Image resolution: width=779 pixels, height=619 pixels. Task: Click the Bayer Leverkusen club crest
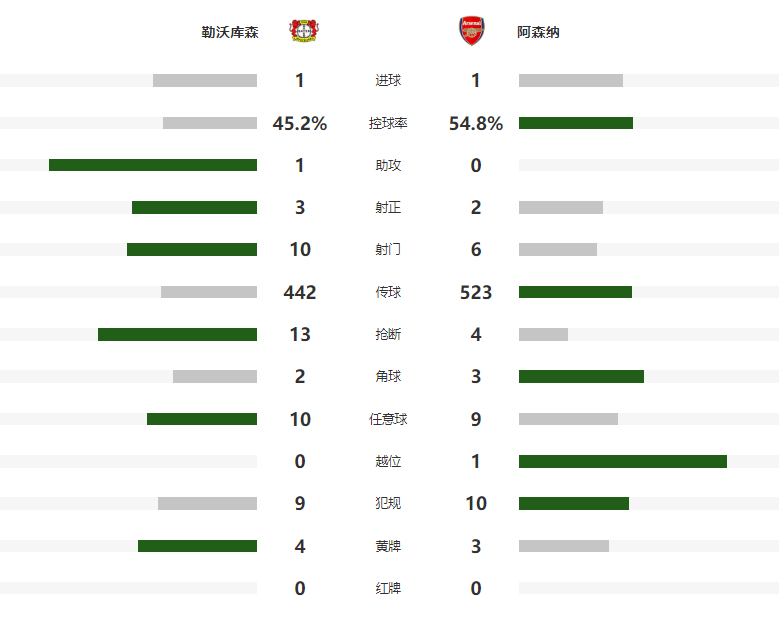coord(302,31)
